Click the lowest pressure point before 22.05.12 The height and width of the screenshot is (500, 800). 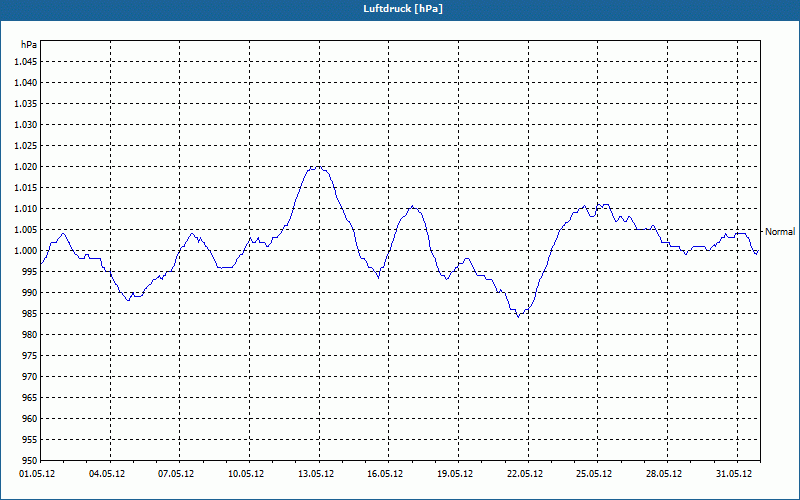tap(518, 317)
